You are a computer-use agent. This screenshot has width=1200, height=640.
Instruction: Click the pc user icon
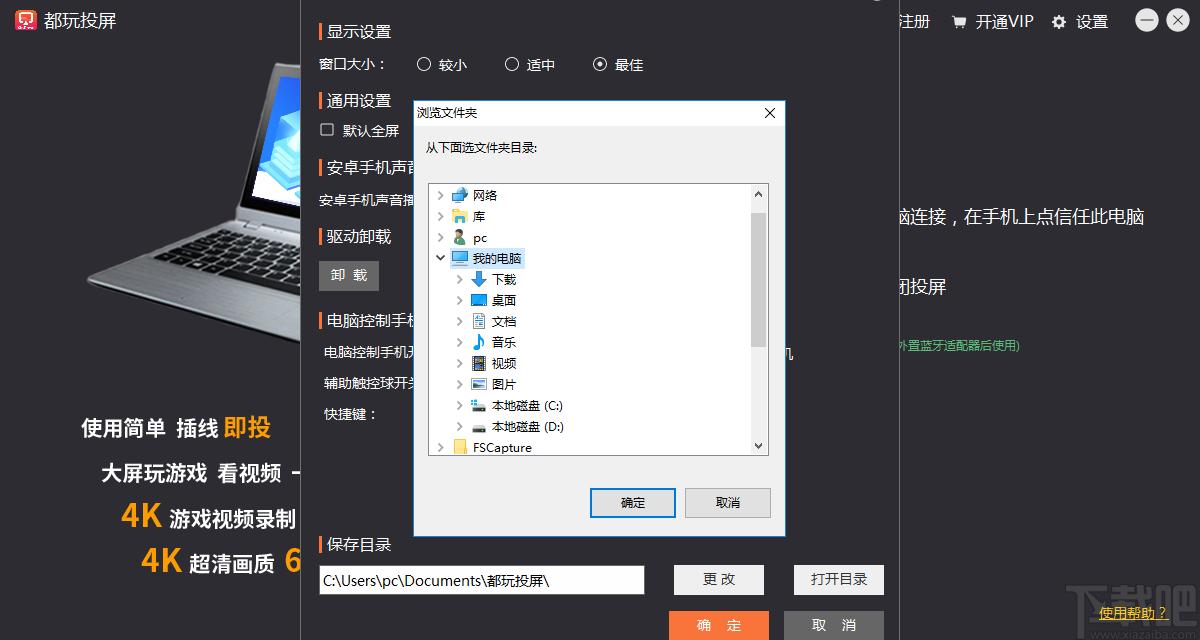pos(460,237)
